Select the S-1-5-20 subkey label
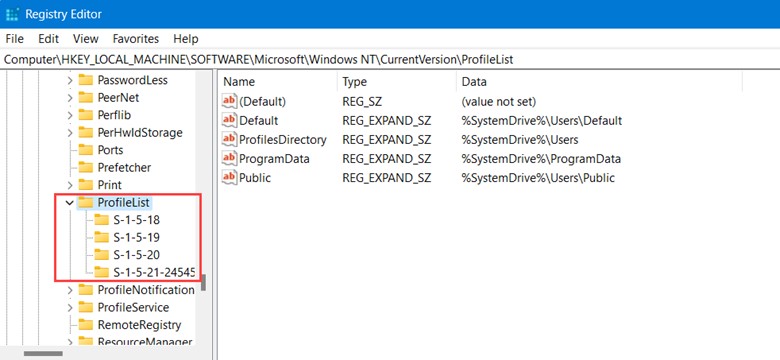Viewport: 780px width, 360px height. (x=136, y=255)
